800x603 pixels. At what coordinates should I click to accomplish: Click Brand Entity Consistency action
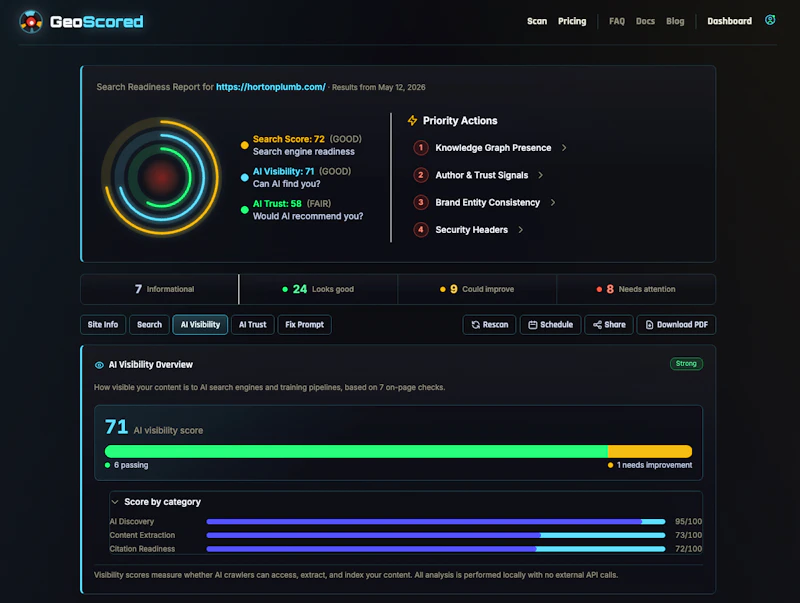coord(487,203)
